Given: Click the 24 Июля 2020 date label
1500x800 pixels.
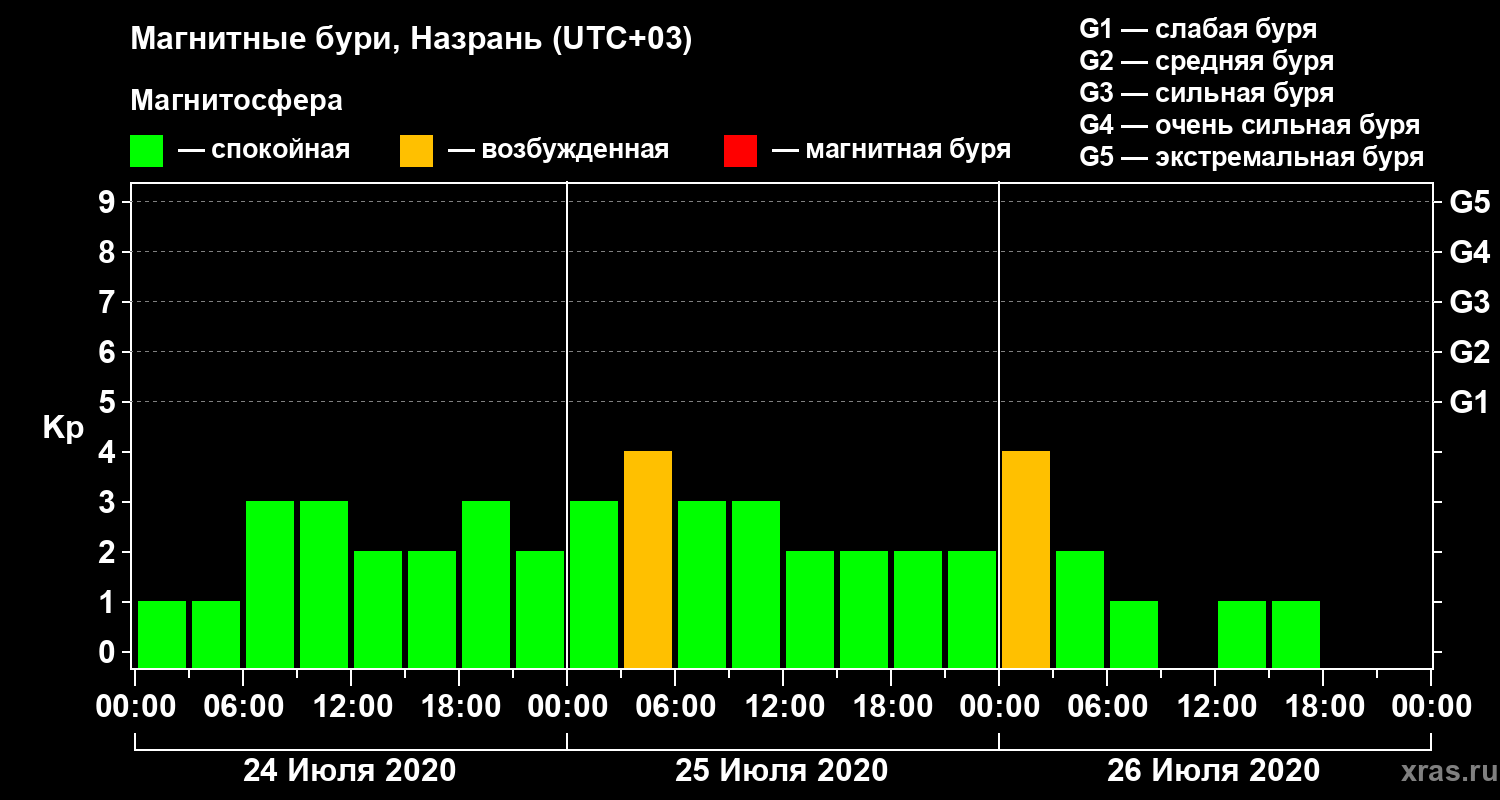Looking at the screenshot, I should 350,771.
